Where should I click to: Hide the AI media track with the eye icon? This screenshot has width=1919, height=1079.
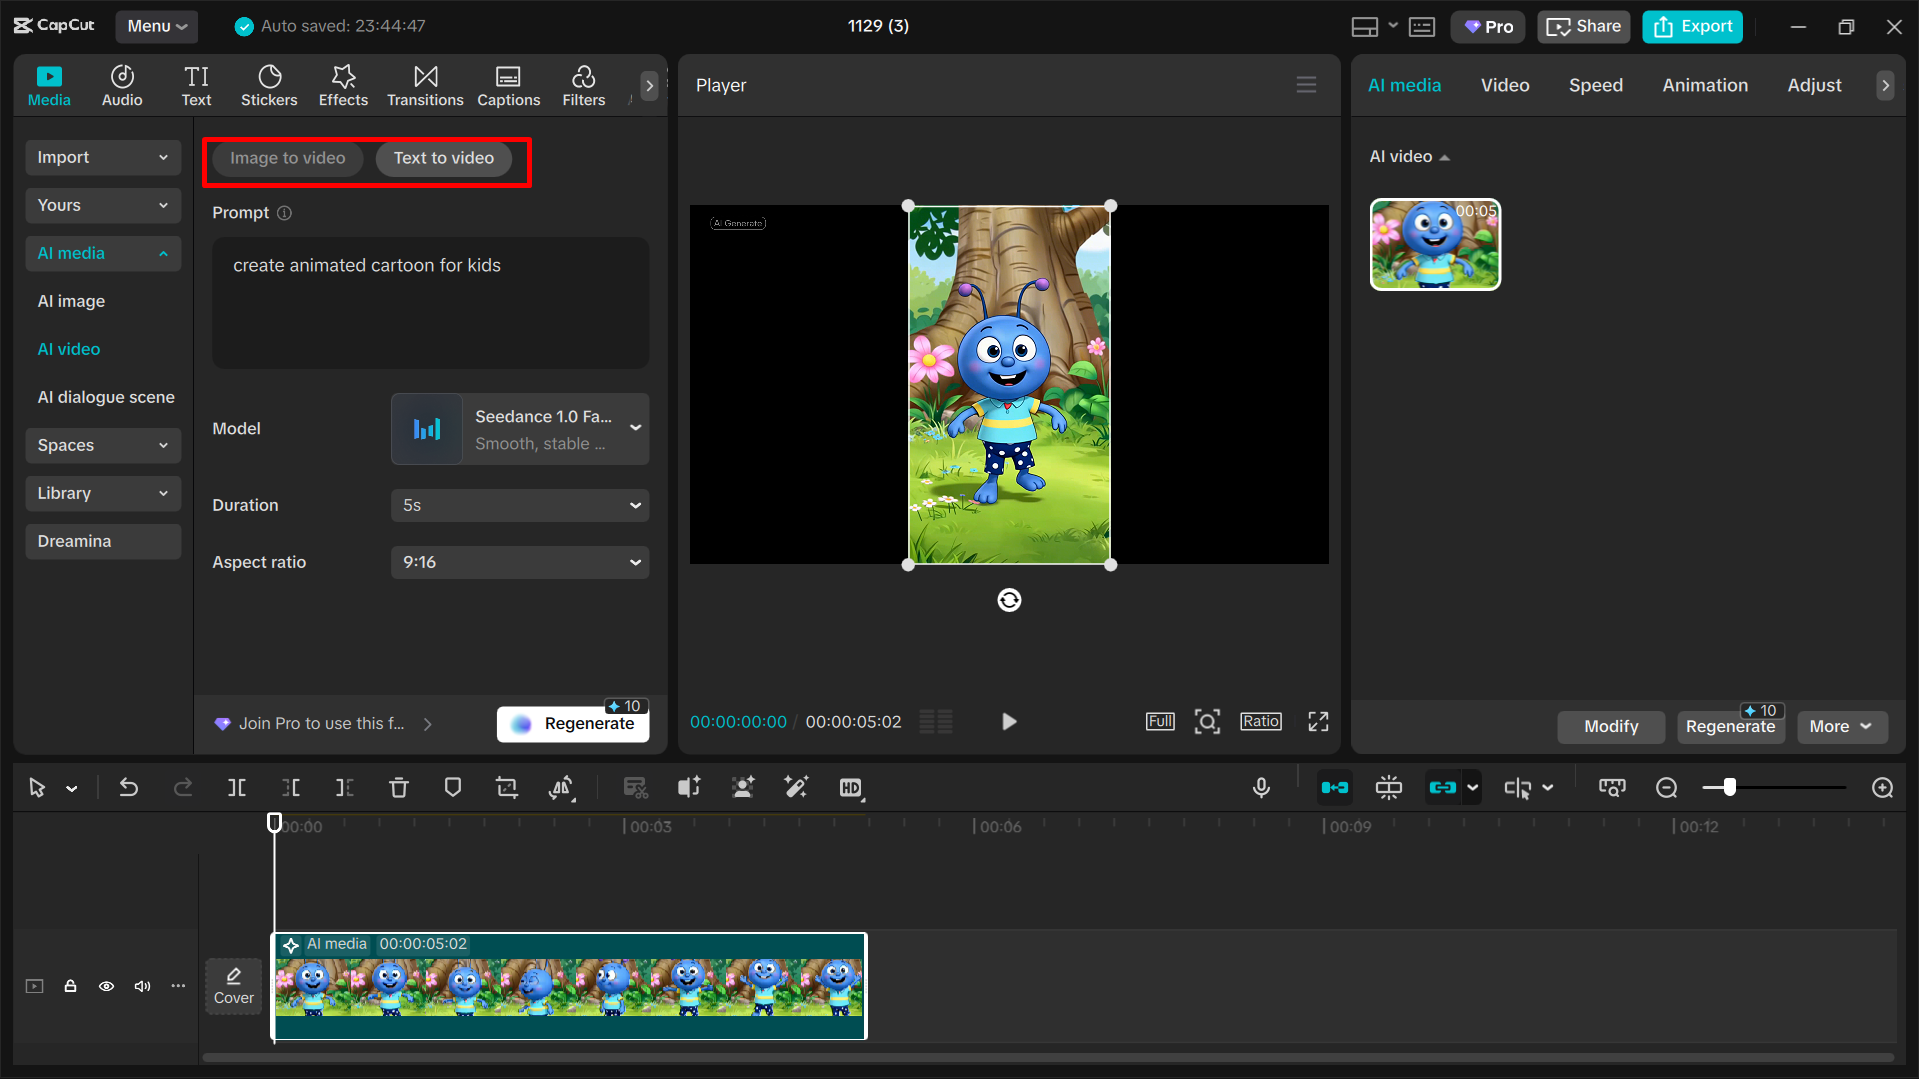106,986
